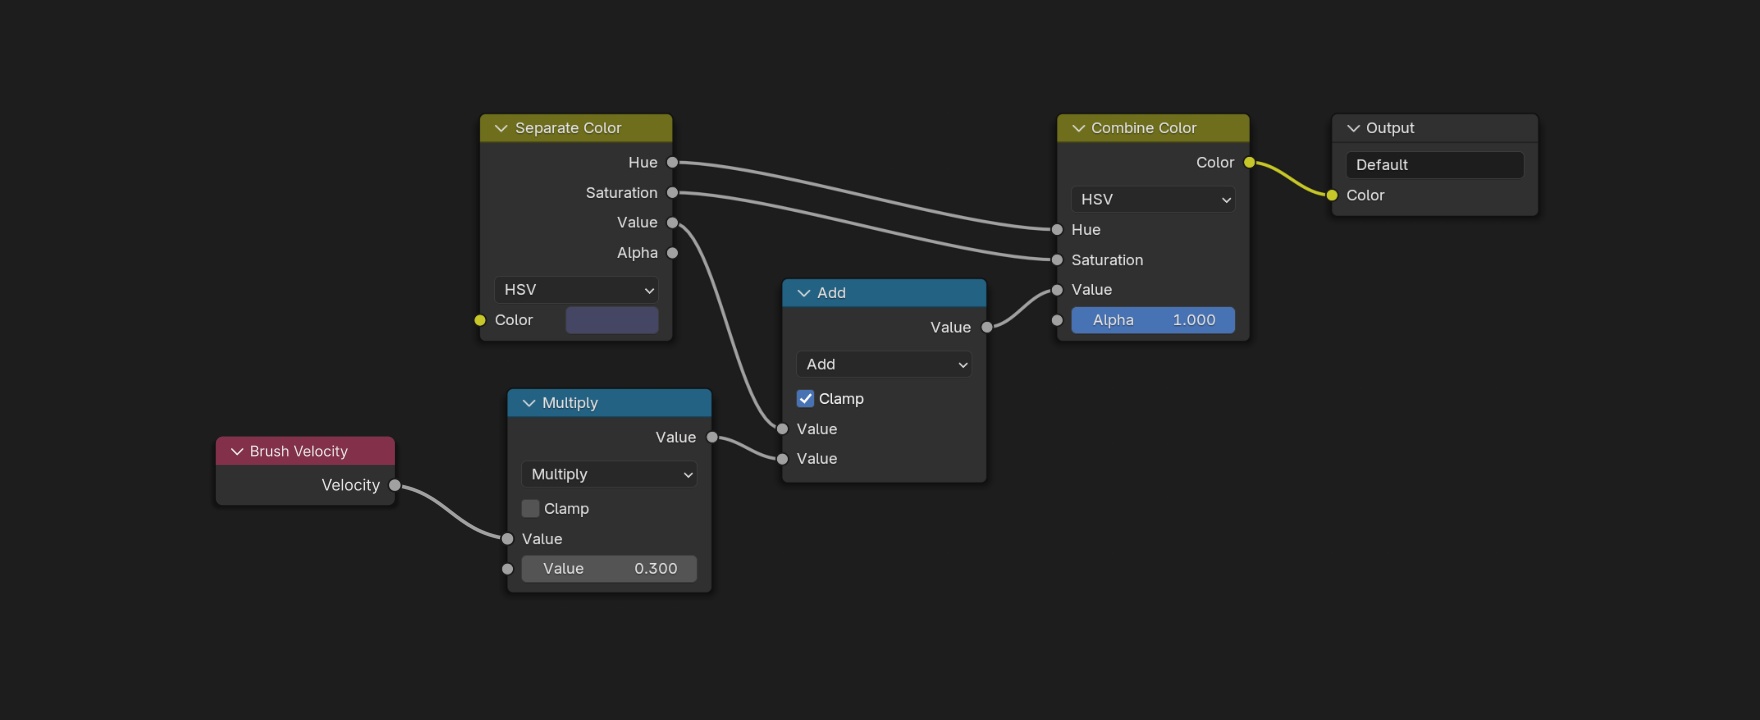Click the Velocity output socket on Brush Velocity
The image size is (1760, 720).
(395, 485)
